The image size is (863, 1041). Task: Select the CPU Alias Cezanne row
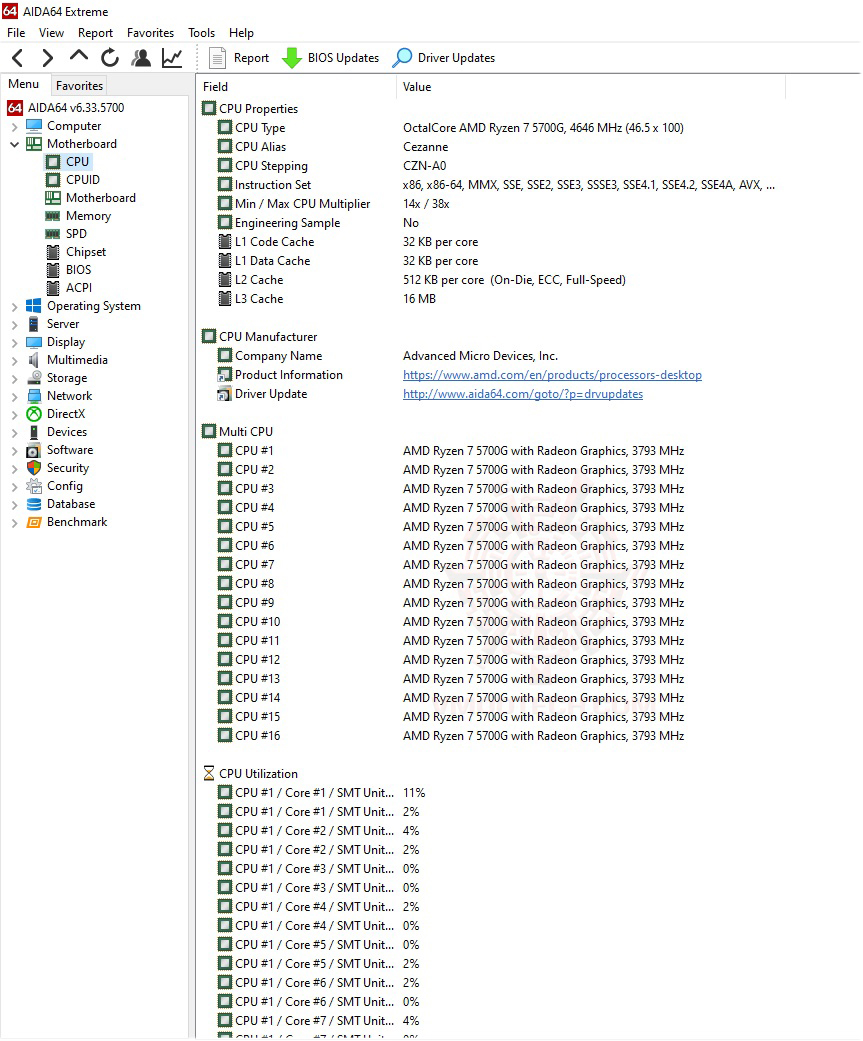pos(490,147)
